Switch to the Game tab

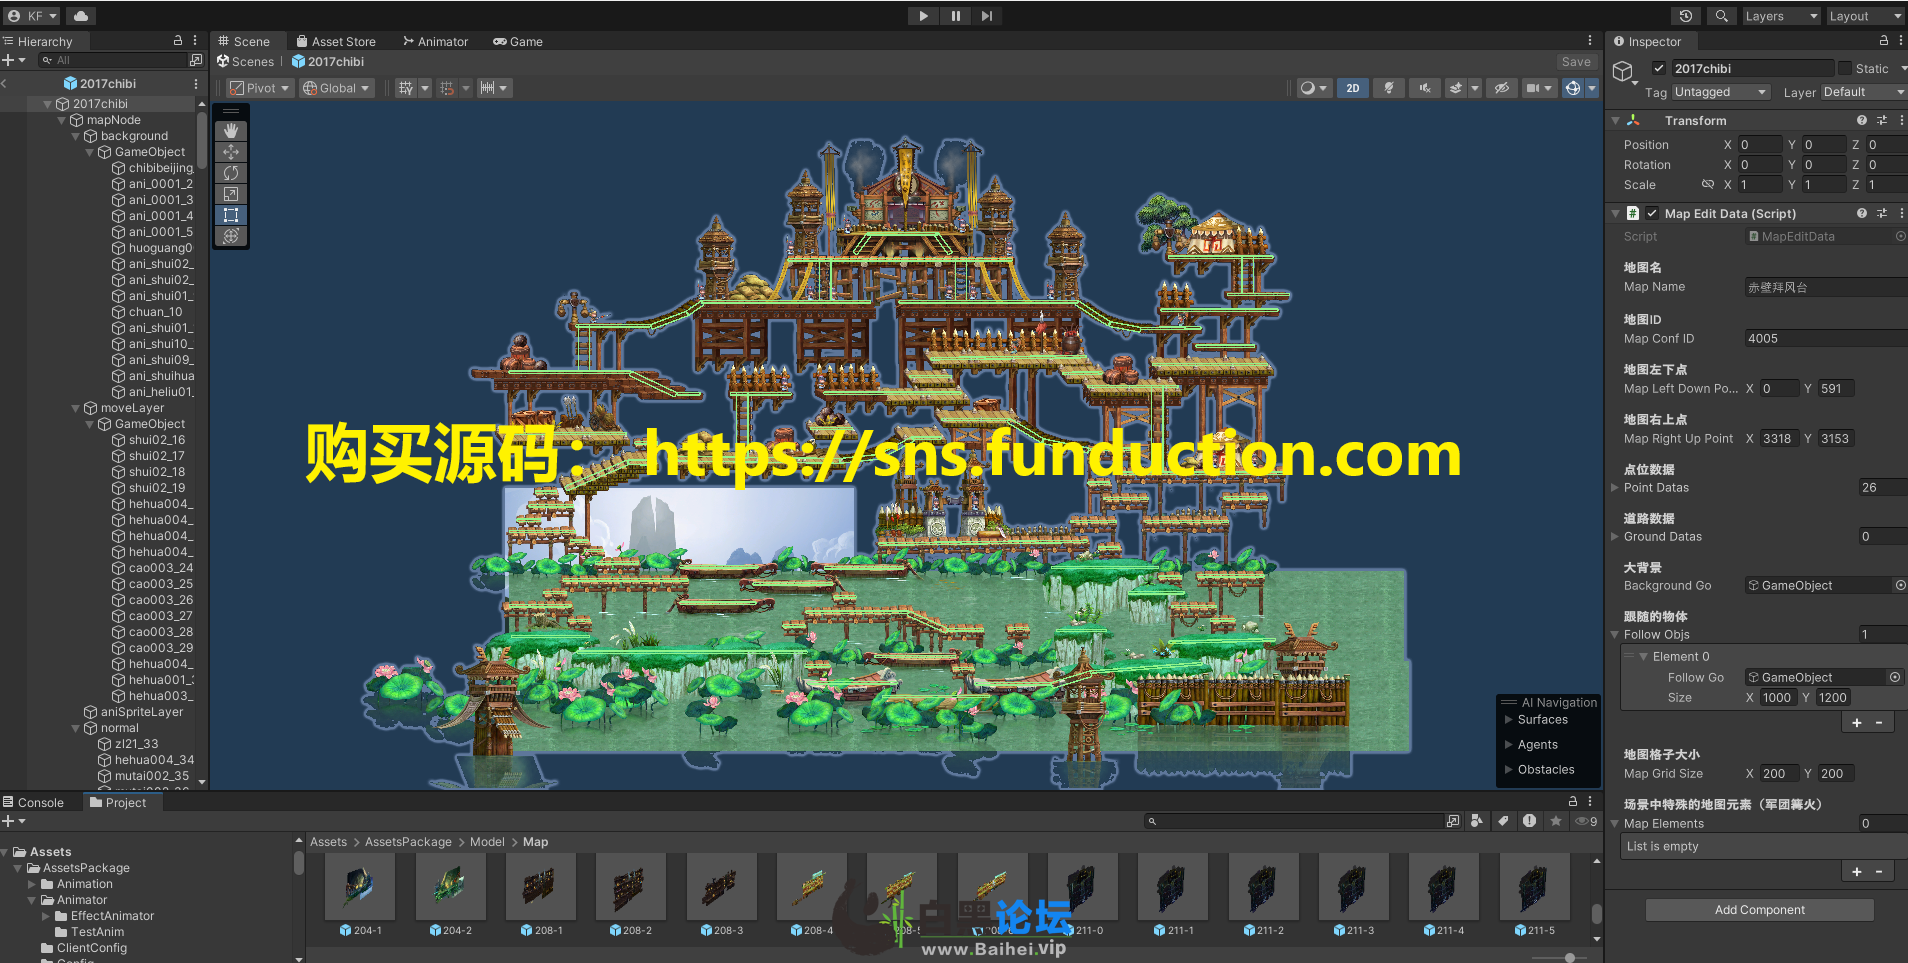tap(517, 41)
